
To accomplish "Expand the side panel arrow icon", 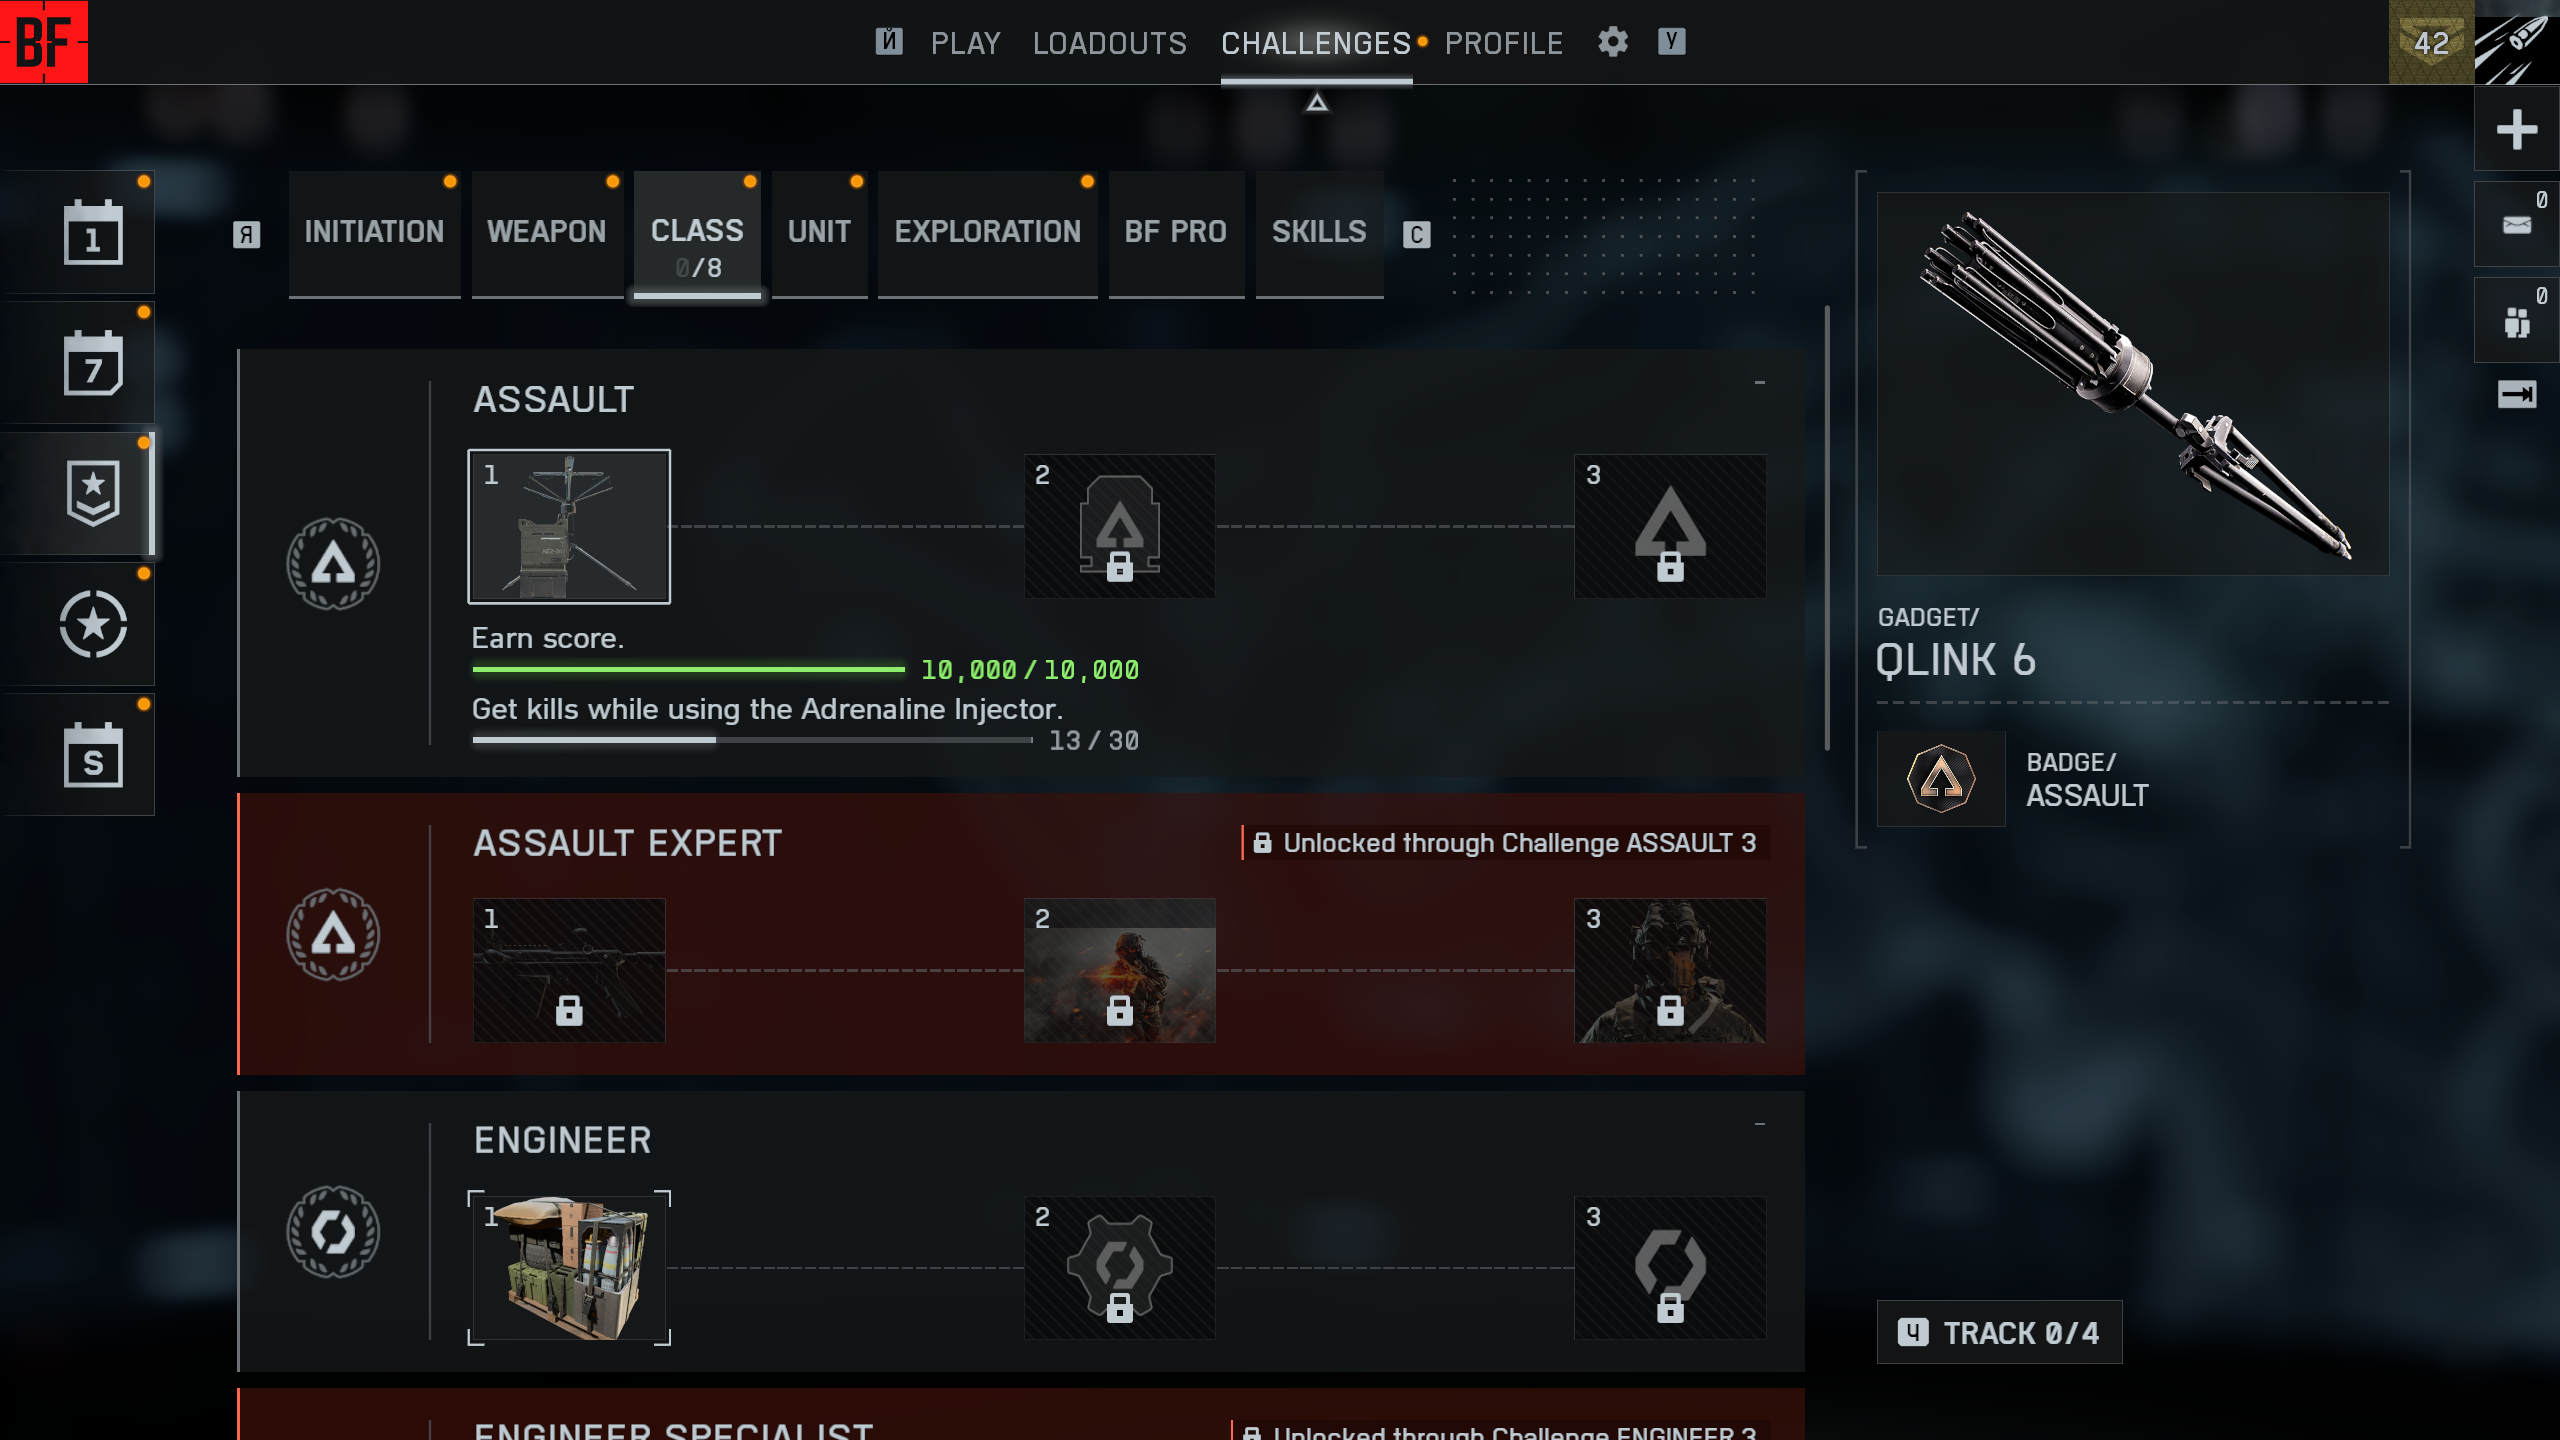I will pos(2516,394).
